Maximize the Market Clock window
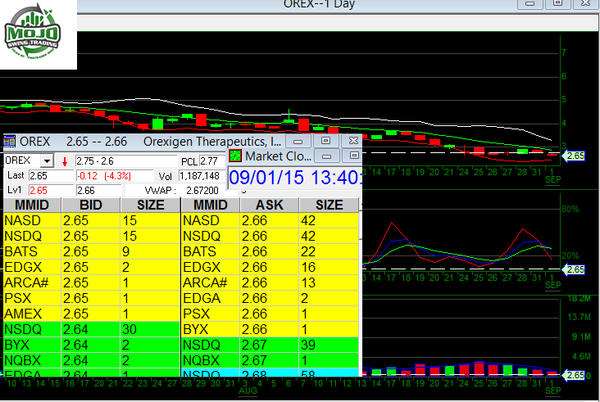Viewport: 600px width, 402px height. [353, 156]
